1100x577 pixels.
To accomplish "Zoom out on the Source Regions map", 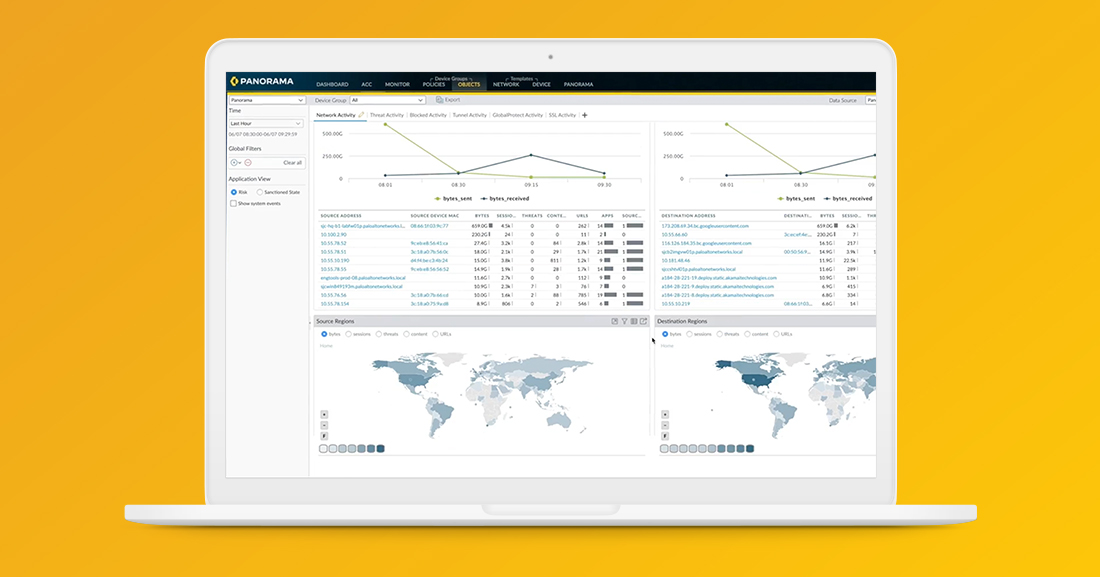I will click(x=324, y=425).
